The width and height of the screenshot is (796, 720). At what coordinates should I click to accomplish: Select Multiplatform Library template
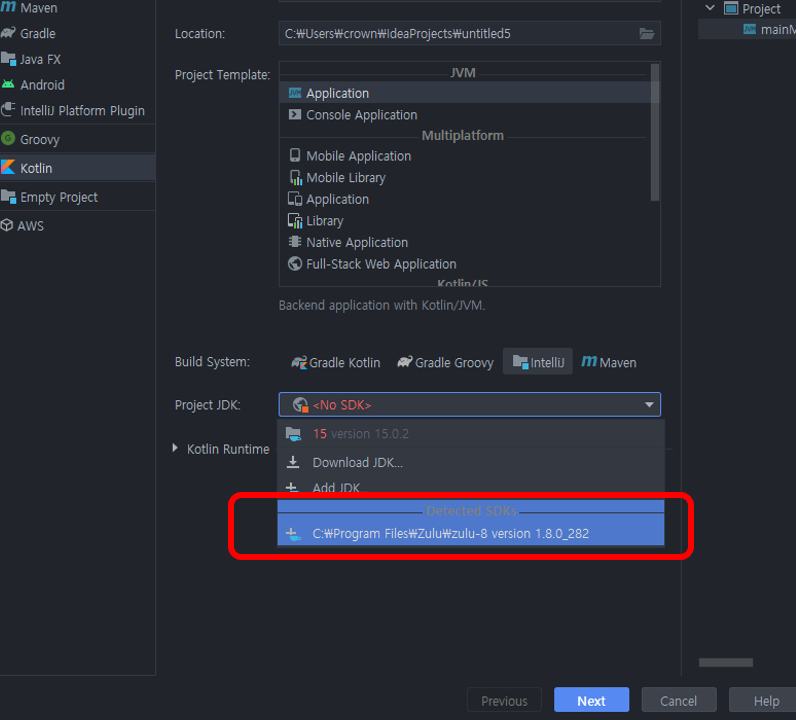coord(465,221)
